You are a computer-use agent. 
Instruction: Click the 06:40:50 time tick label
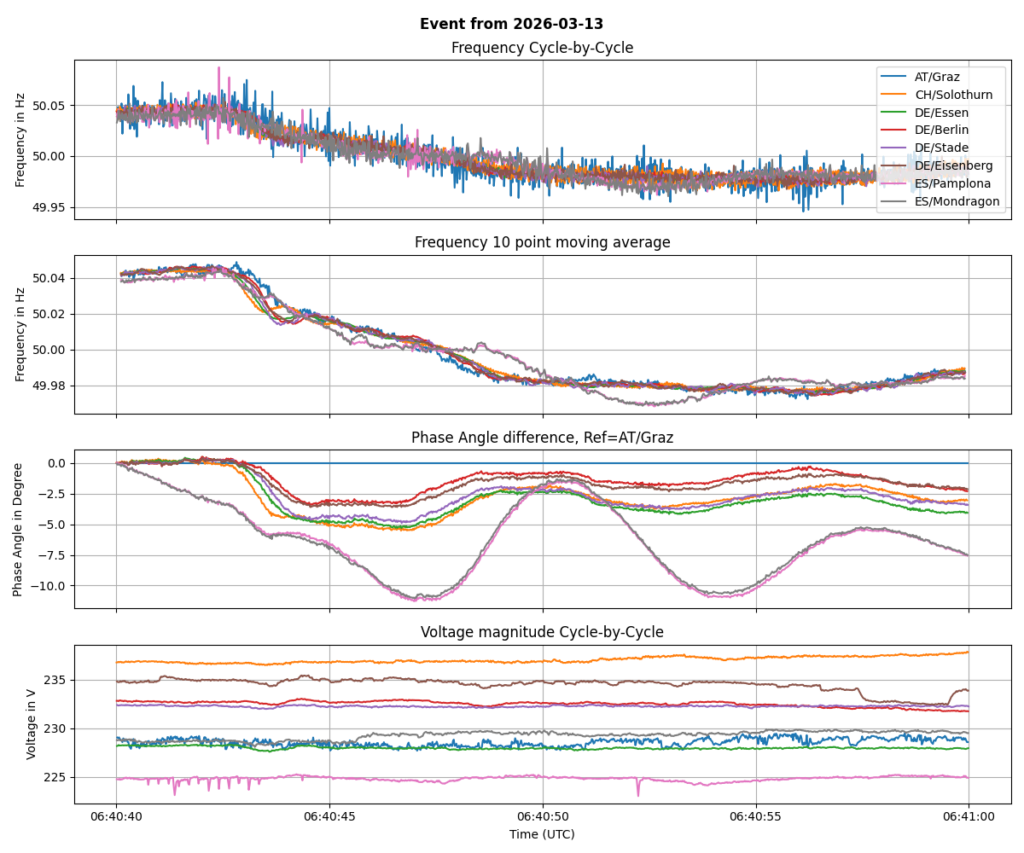(542, 816)
